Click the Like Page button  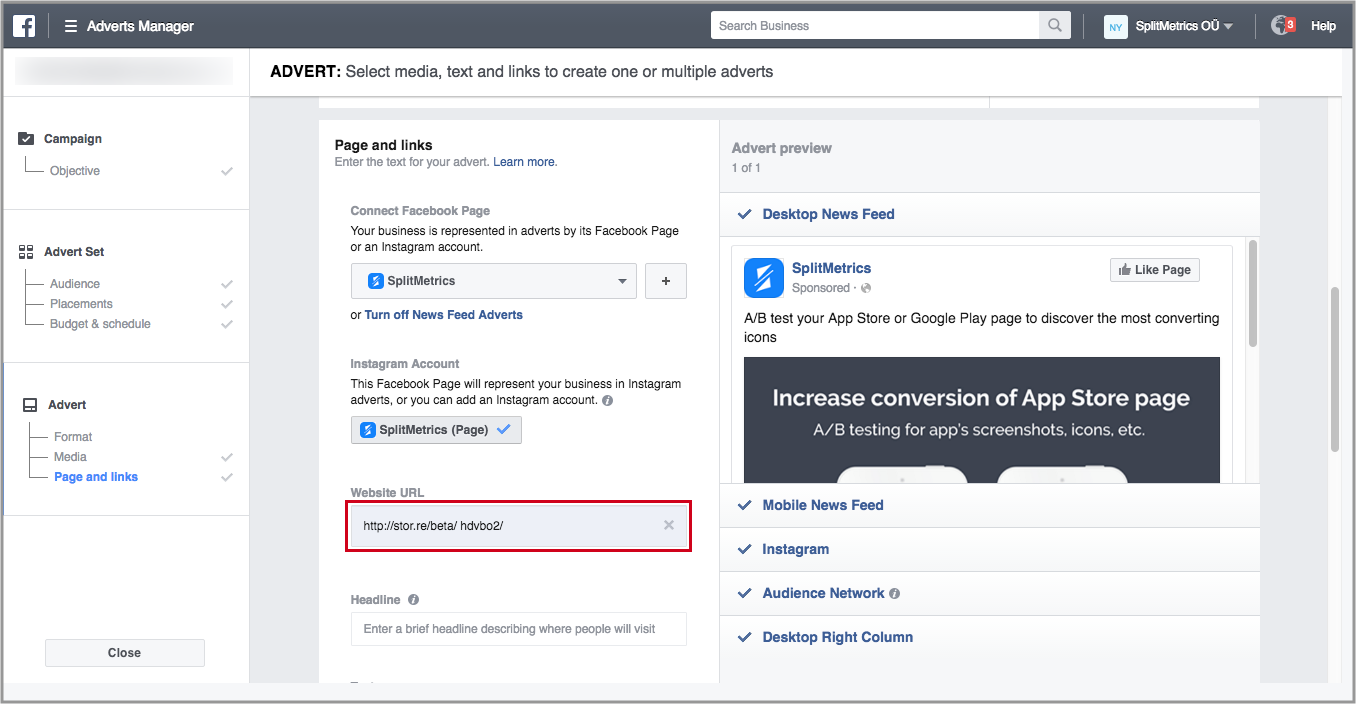tap(1154, 270)
